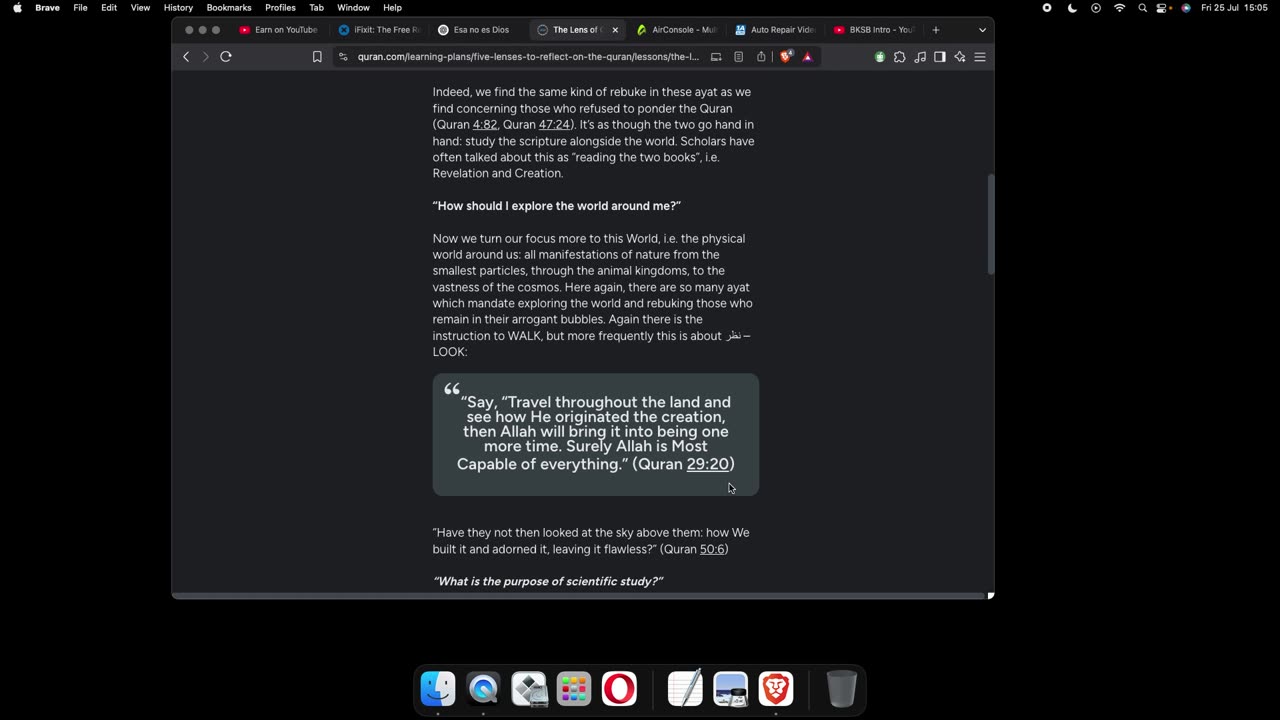The height and width of the screenshot is (720, 1280).
Task: Open Brave from the Dock
Action: click(776, 689)
